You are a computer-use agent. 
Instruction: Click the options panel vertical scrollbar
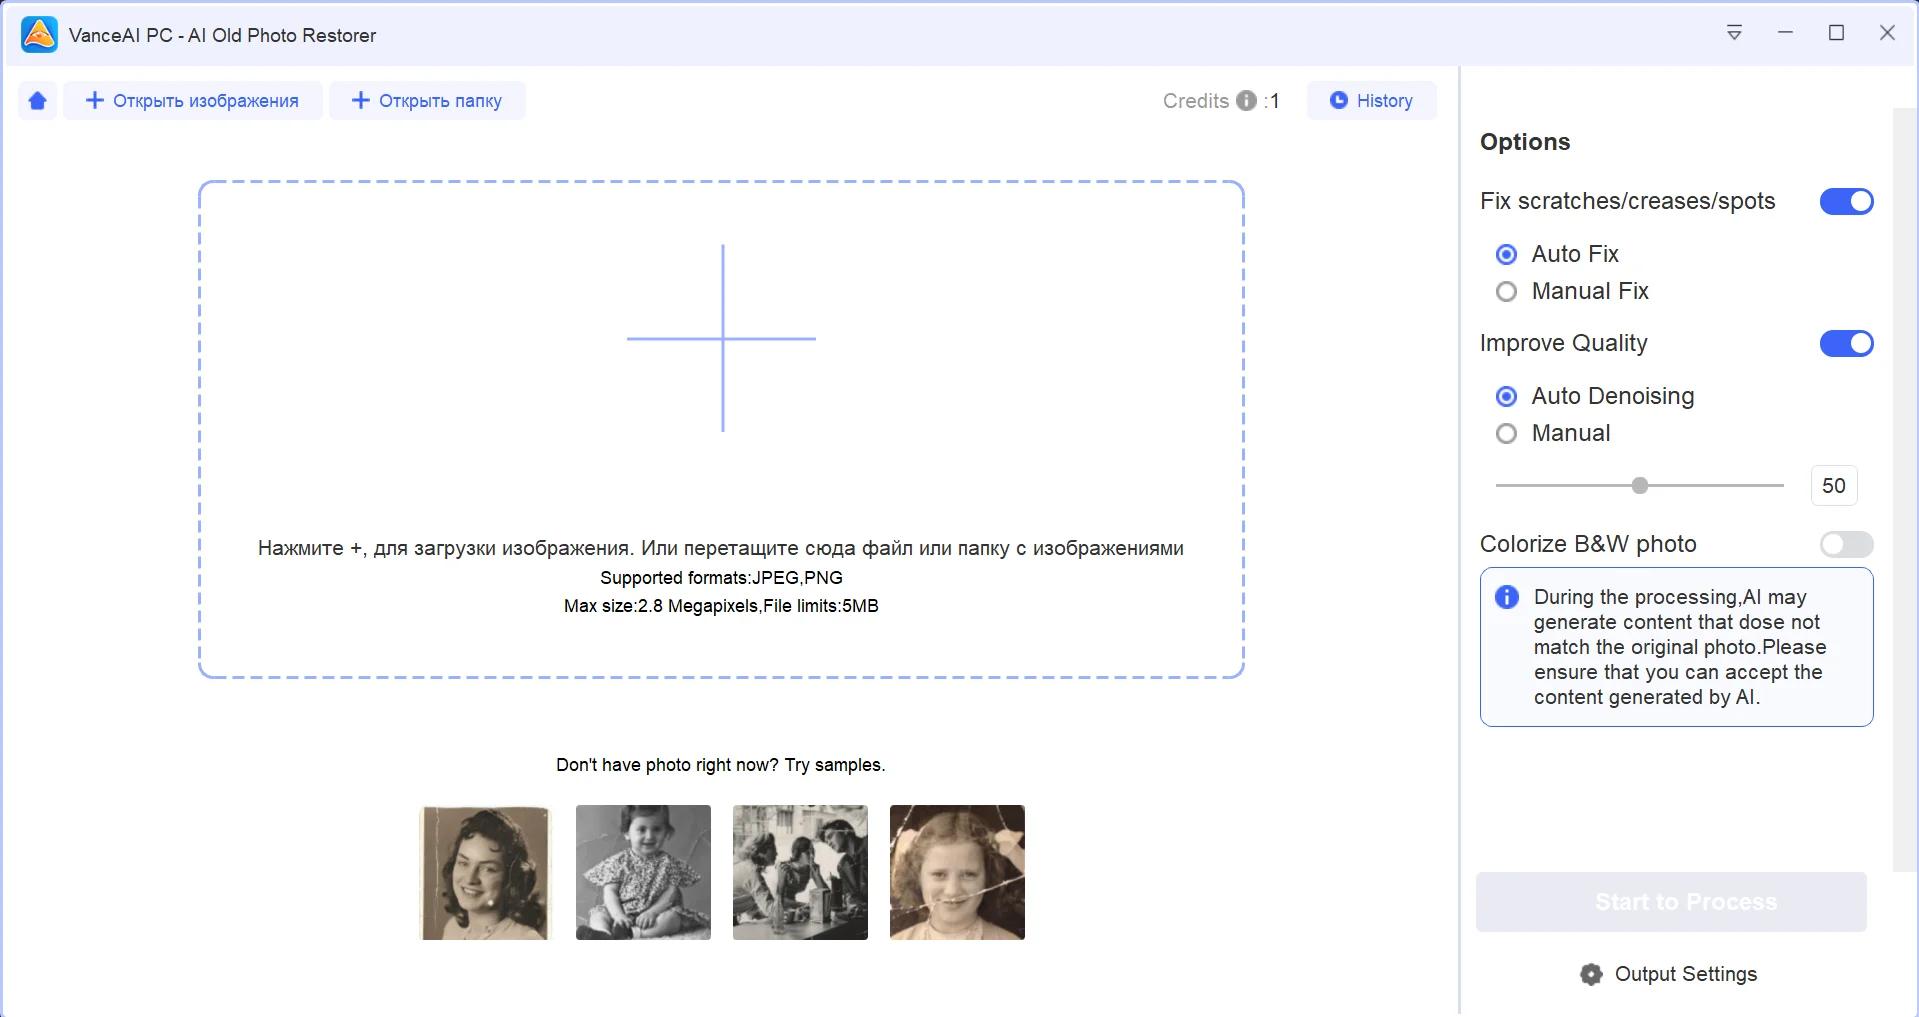1904,490
